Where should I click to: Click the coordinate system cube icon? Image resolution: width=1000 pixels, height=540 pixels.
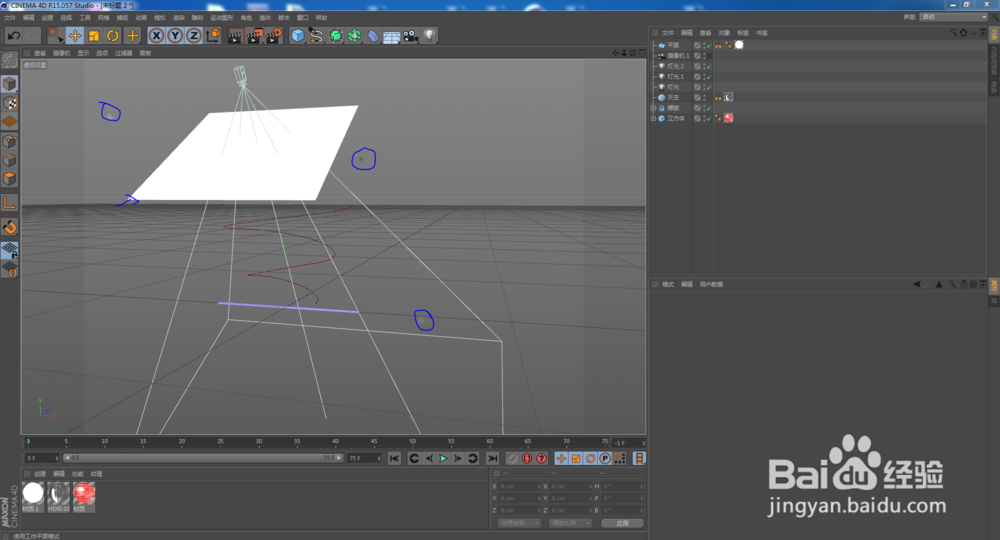[x=213, y=35]
